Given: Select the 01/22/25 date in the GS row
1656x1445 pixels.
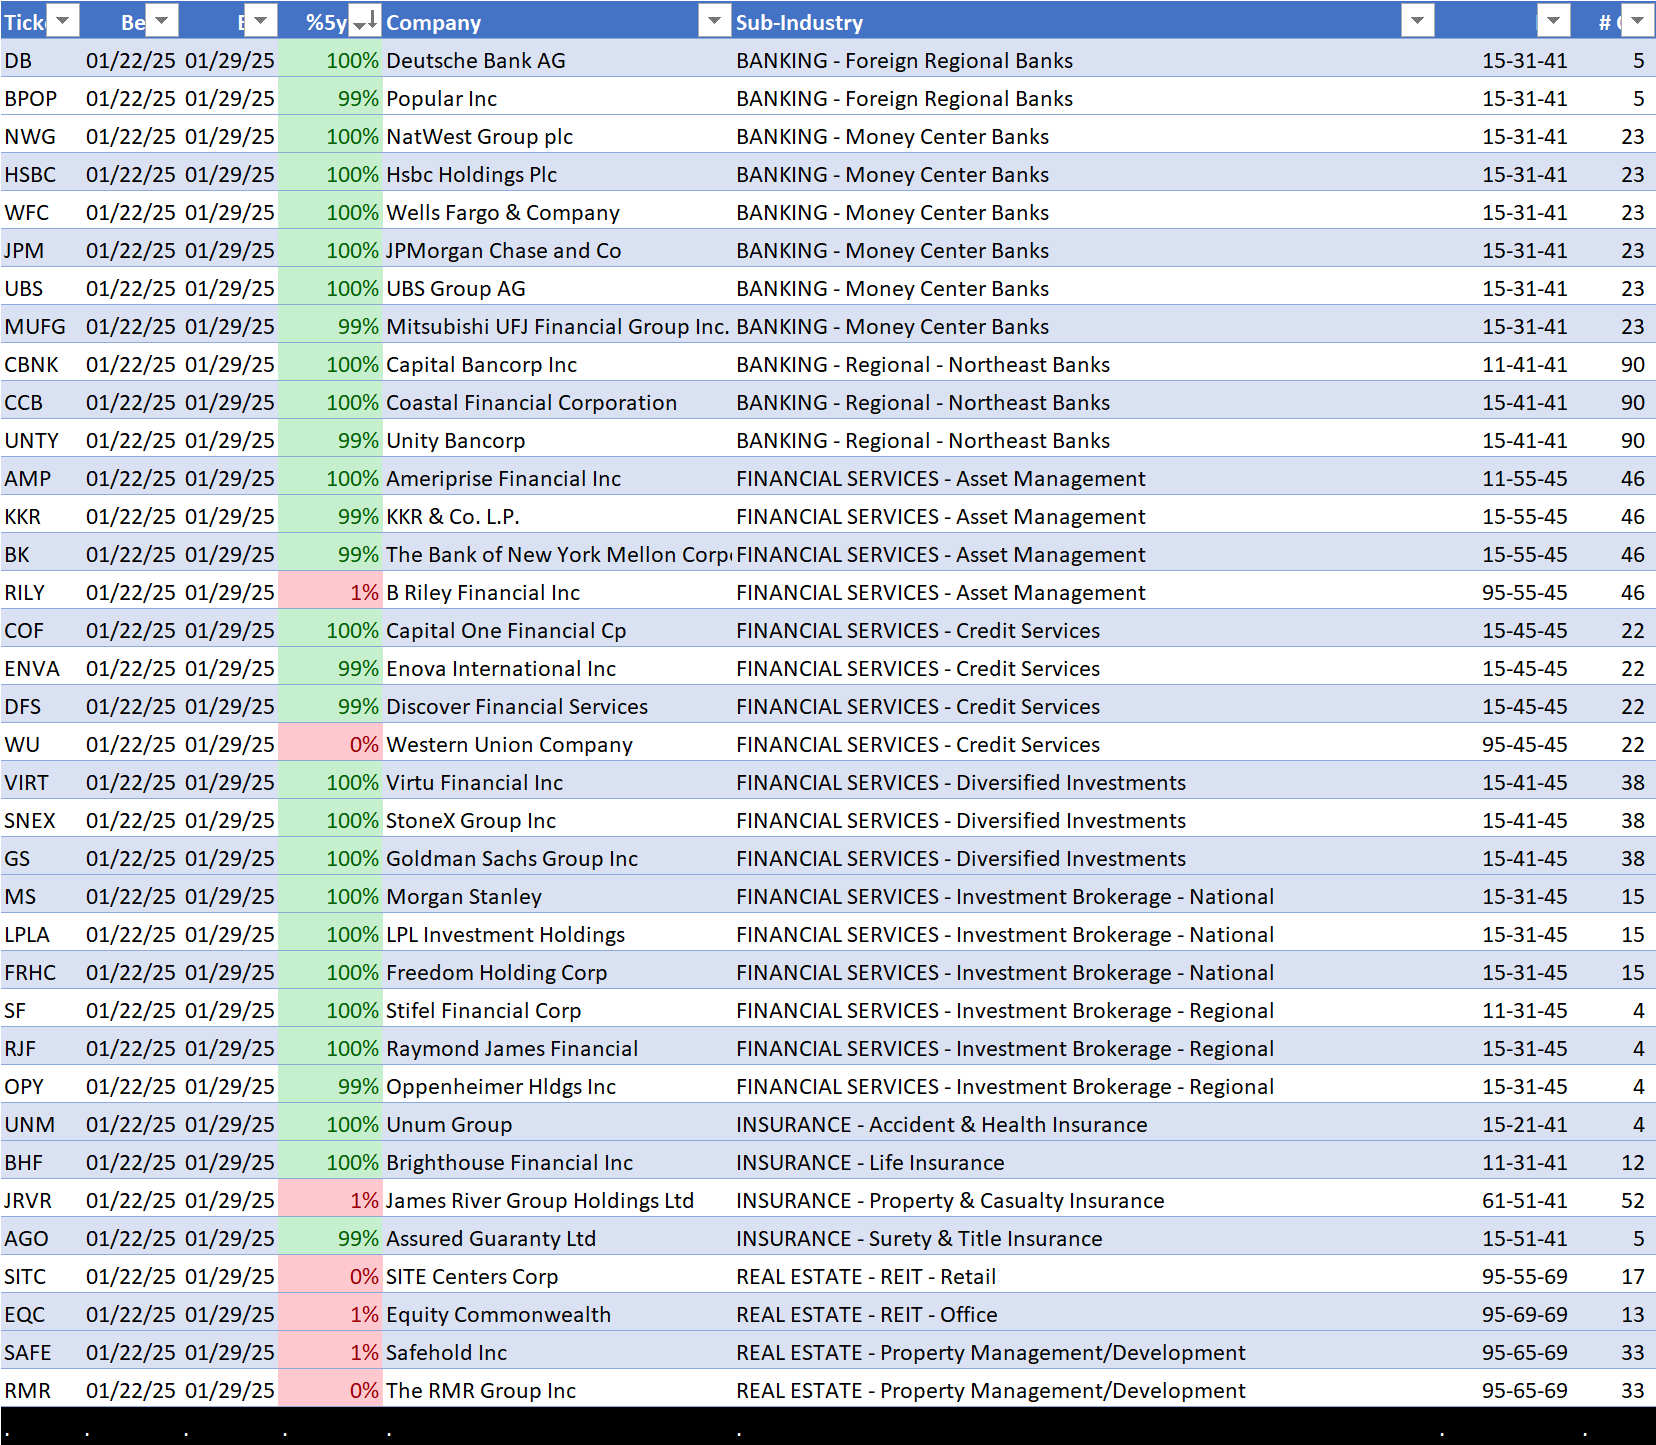Looking at the screenshot, I should (130, 859).
